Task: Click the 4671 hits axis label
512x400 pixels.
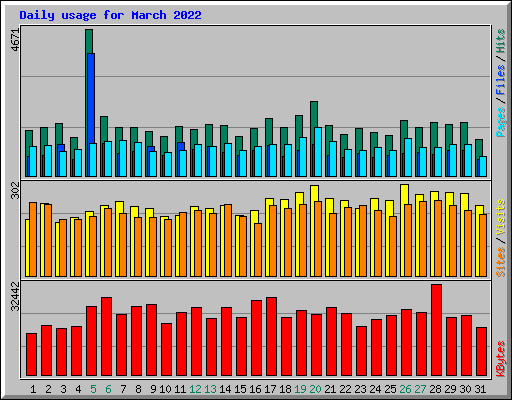Action: pos(15,40)
